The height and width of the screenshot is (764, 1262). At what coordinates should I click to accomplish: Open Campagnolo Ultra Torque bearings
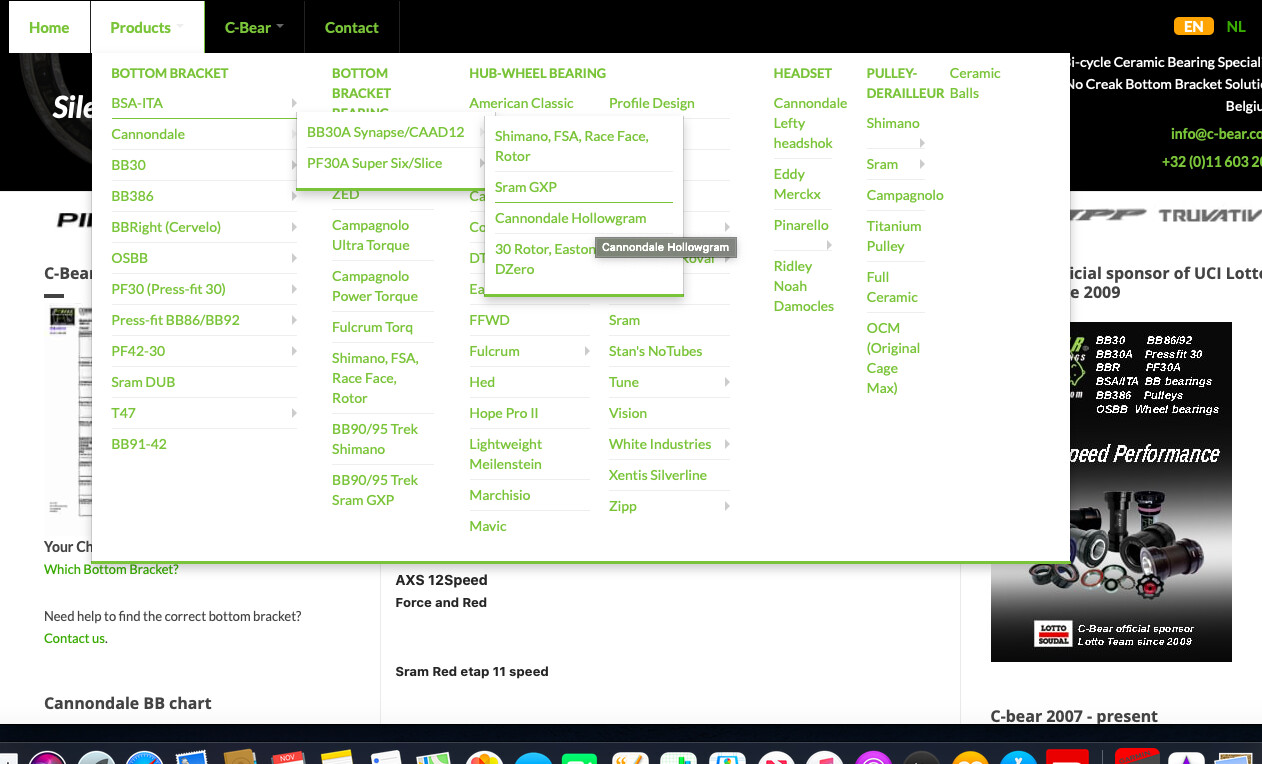click(x=371, y=235)
